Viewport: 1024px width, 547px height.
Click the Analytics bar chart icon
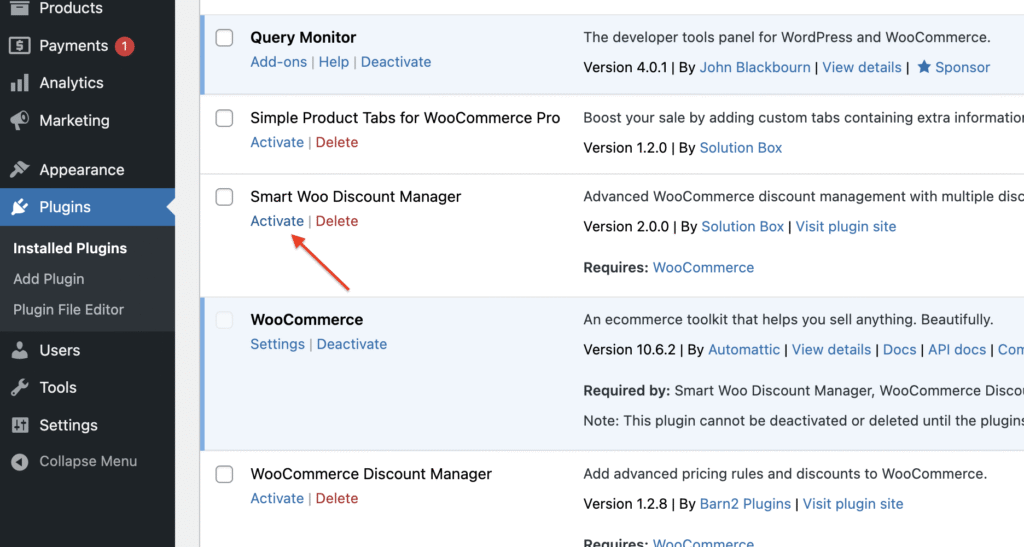(19, 83)
